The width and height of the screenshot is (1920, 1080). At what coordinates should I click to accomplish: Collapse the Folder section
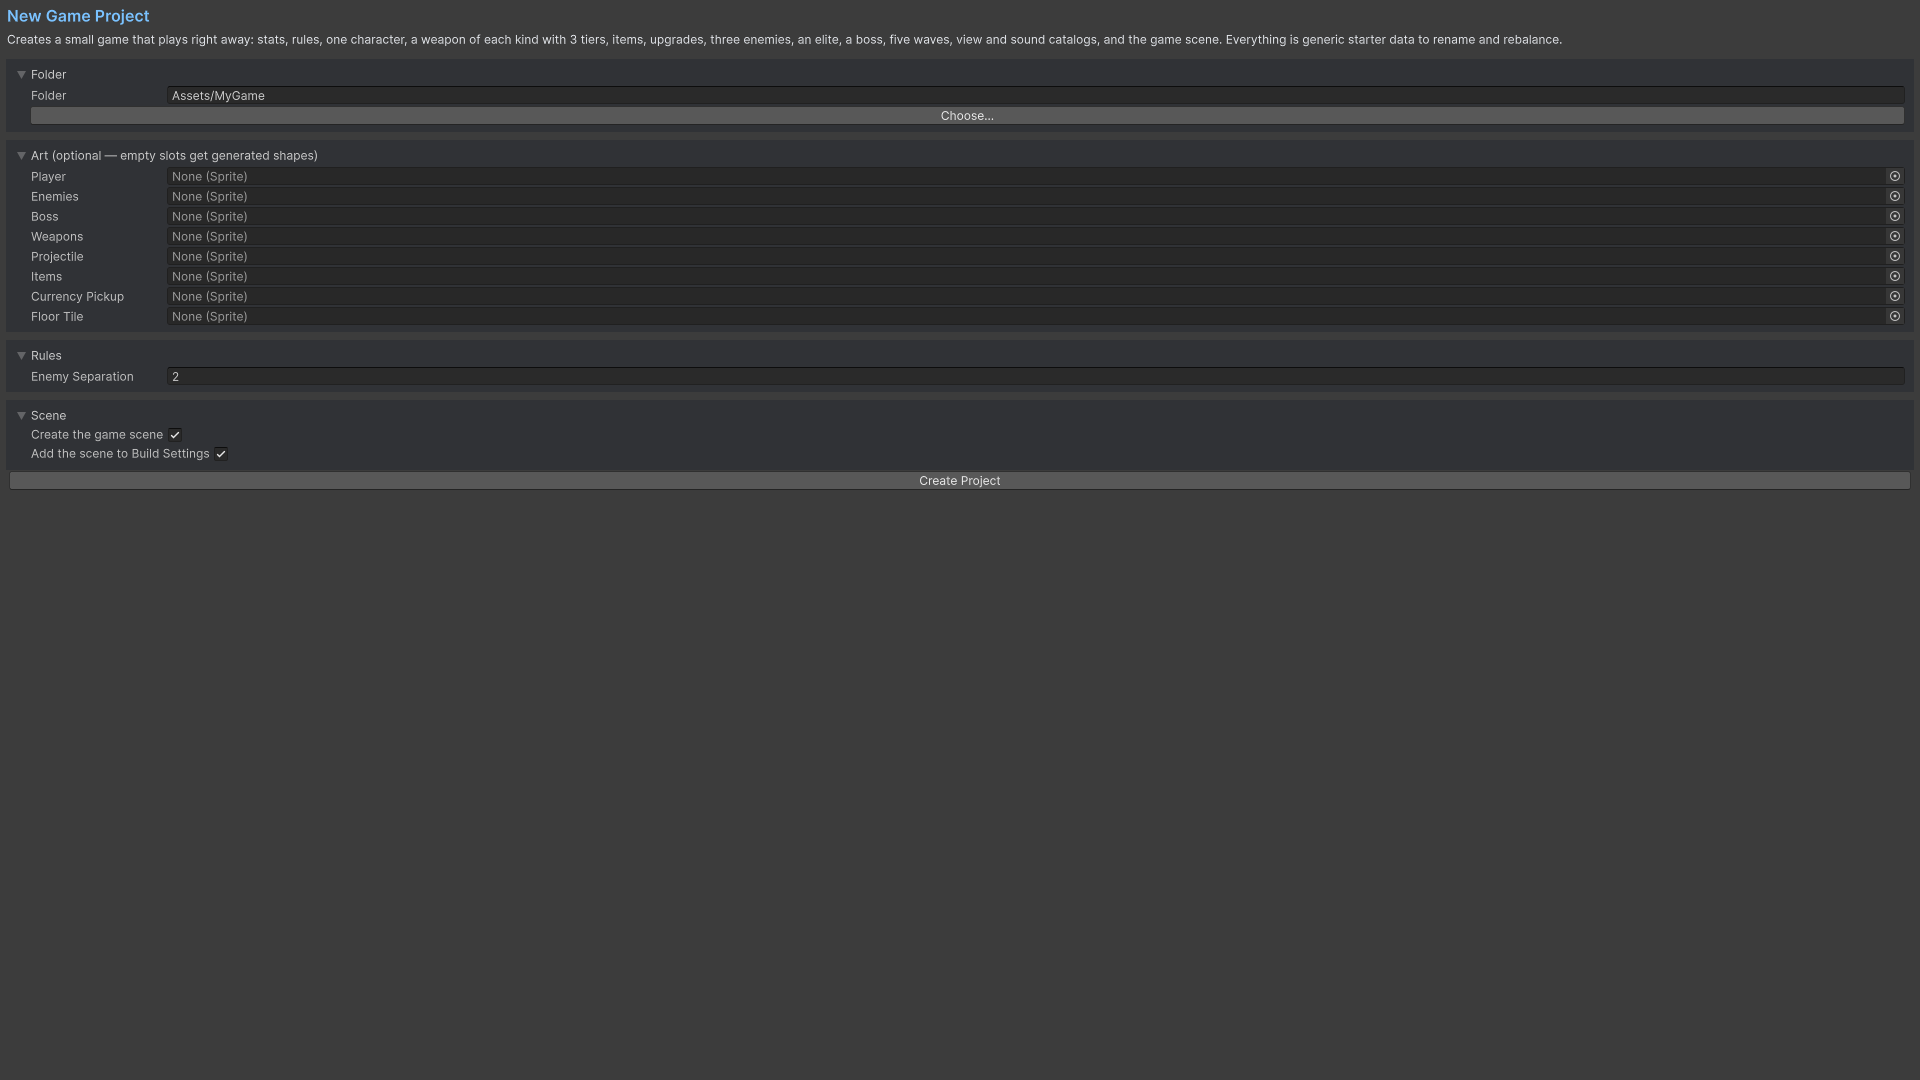pyautogui.click(x=21, y=75)
